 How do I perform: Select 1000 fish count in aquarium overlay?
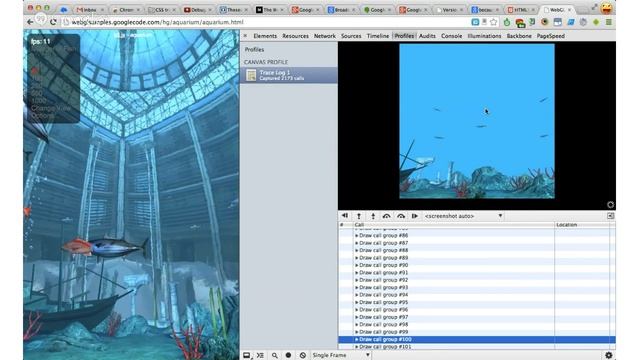click(x=39, y=101)
